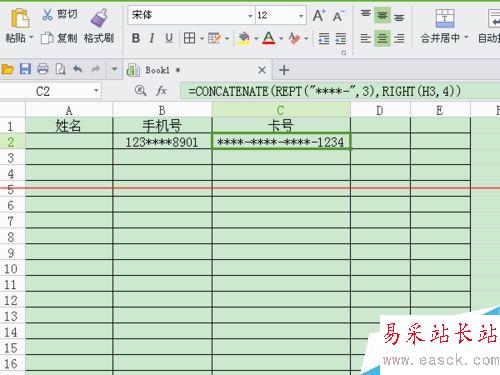
Task: Open the font size dropdown 12
Action: 301,16
